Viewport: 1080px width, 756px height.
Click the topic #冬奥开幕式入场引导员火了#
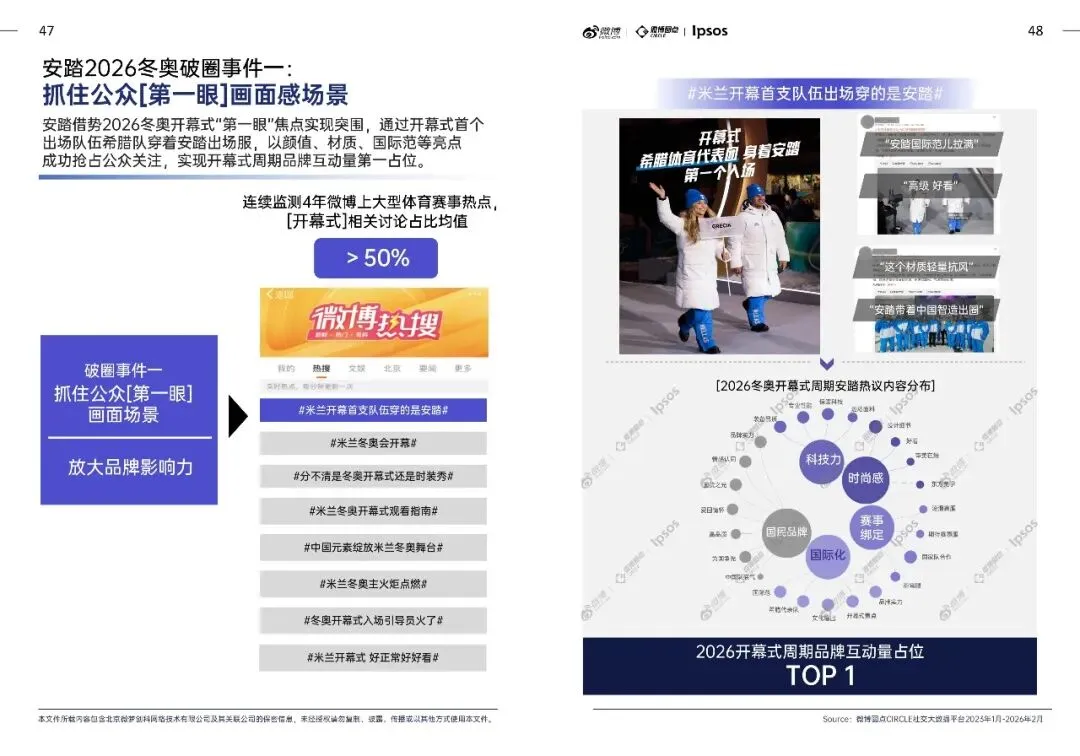coord(373,620)
